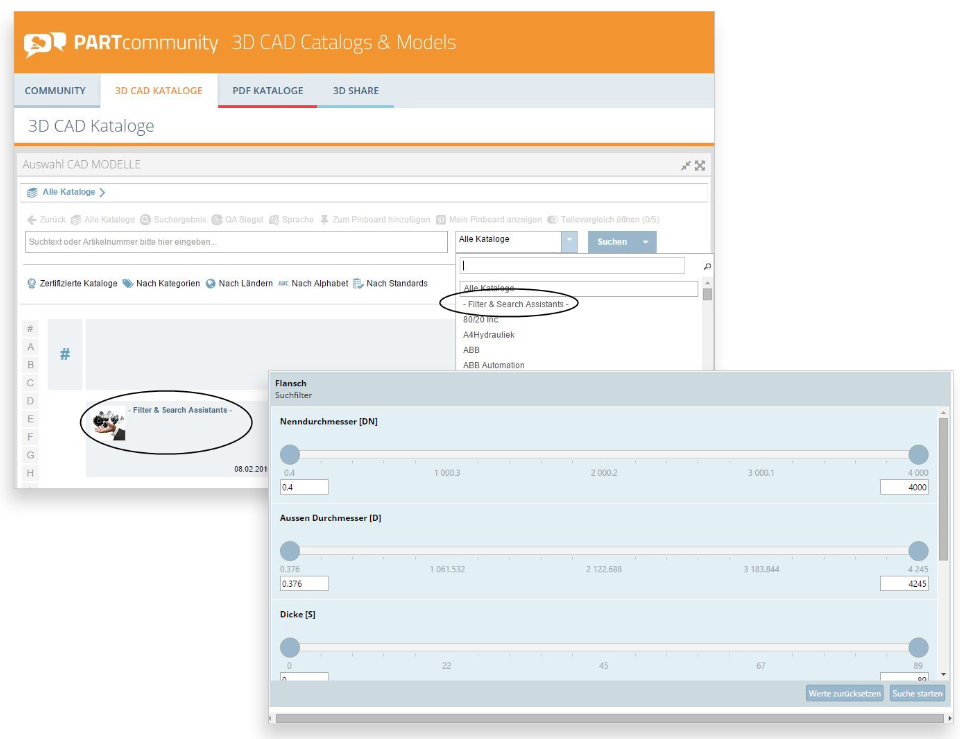Jump to letter G in index
This screenshot has width=960, height=739.
point(30,455)
